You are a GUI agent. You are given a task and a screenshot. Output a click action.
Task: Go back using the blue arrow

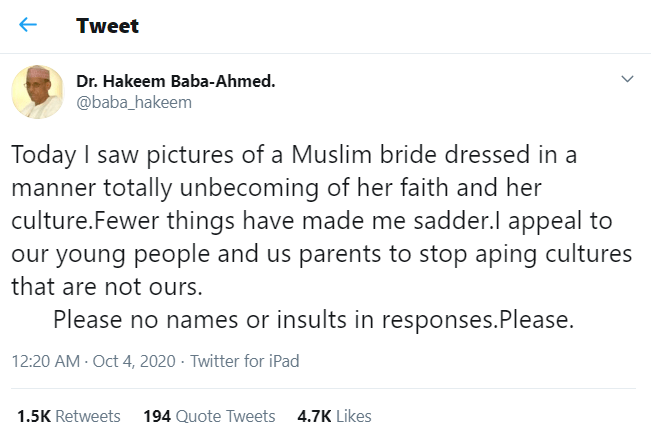(28, 25)
